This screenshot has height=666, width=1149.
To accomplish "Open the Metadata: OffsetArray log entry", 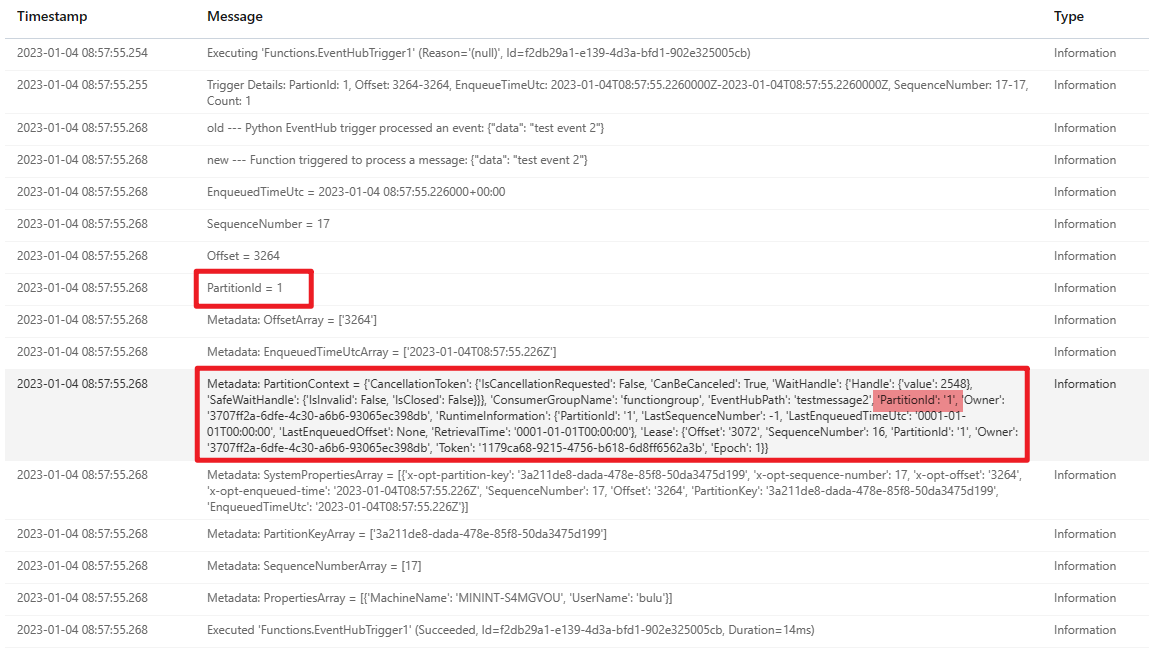I will tap(292, 320).
